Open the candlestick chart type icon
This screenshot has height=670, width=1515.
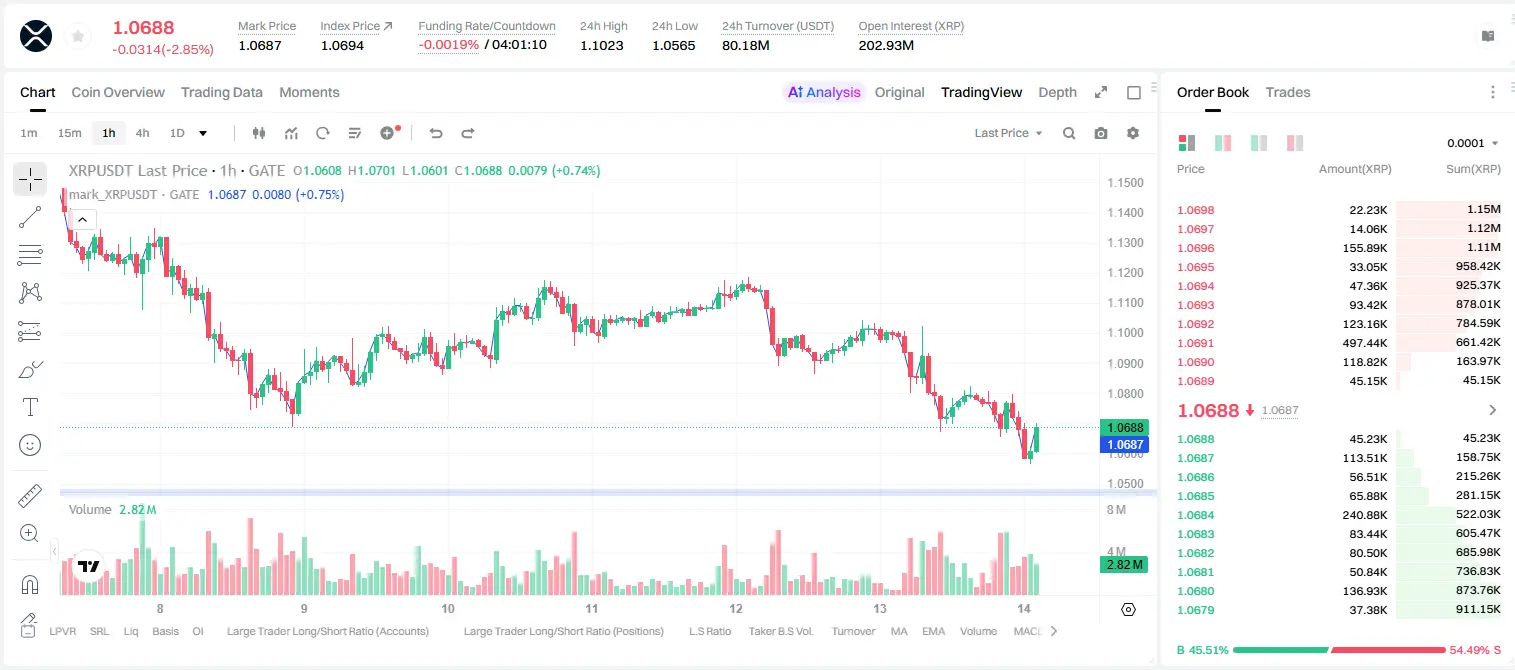tap(259, 133)
